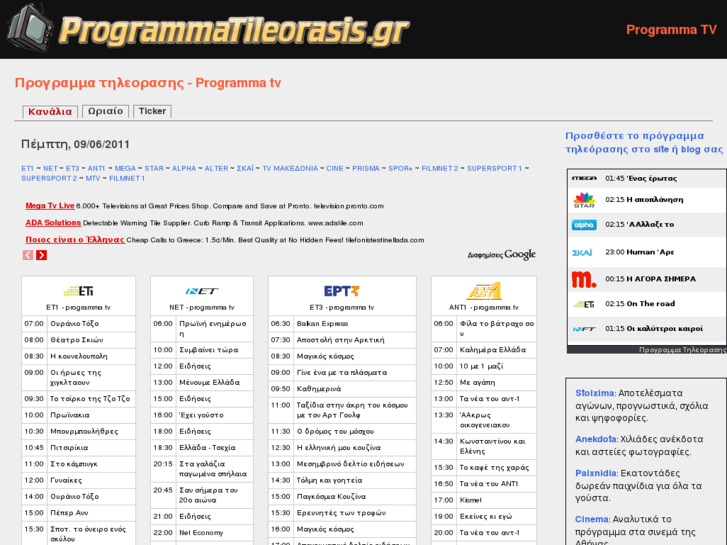727x545 pixels.
Task: Jump to SUPERSPORT 2 channel link
Action: click(x=49, y=178)
